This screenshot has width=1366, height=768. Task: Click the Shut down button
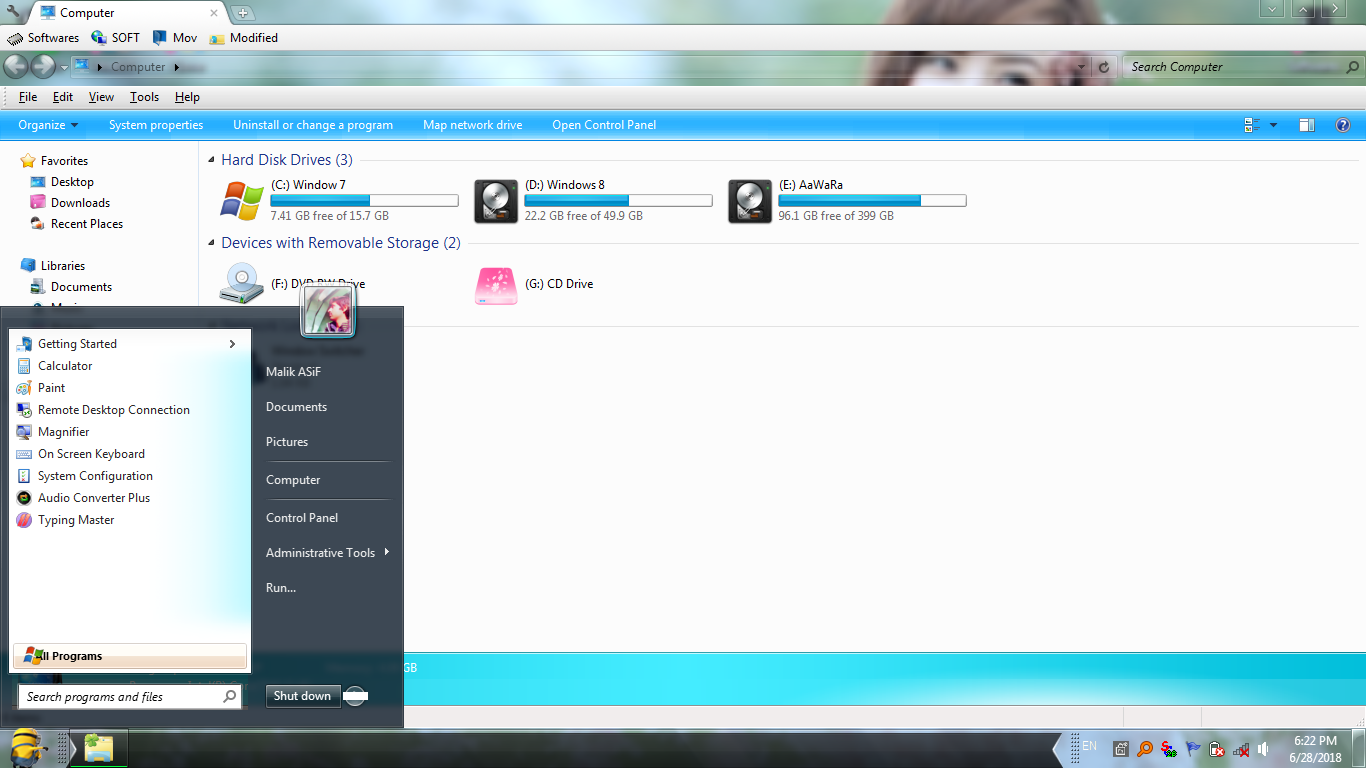tap(302, 696)
